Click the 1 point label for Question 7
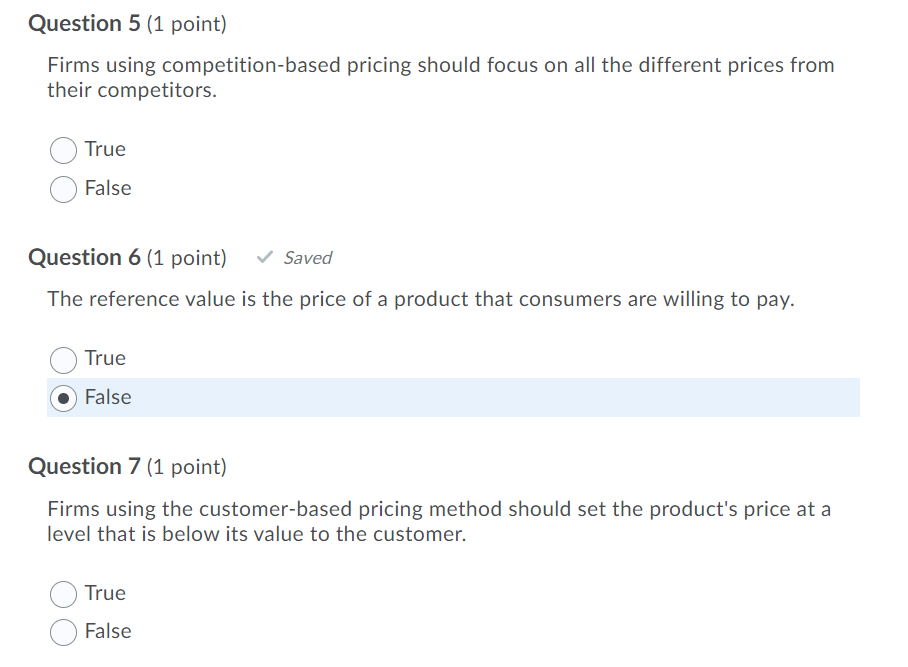The width and height of the screenshot is (908, 667). (x=185, y=467)
